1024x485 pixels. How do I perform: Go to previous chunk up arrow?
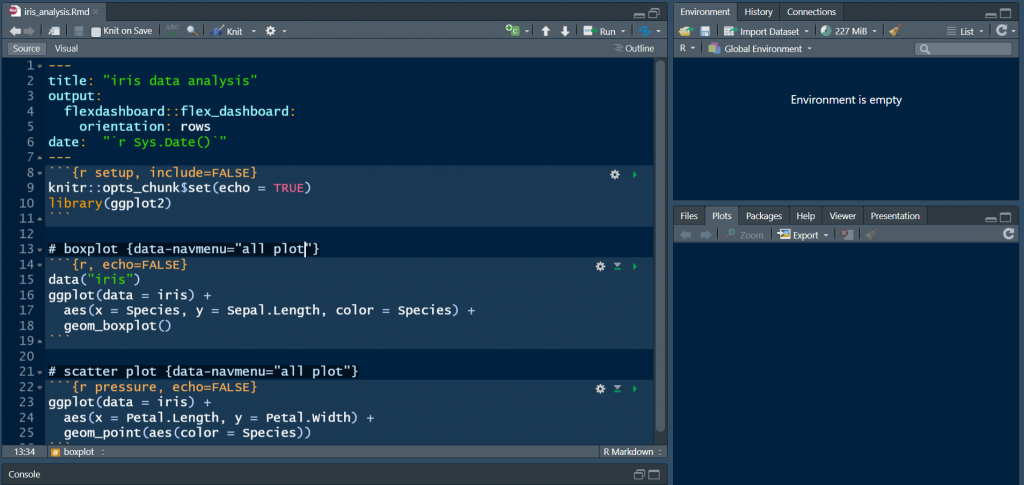pyautogui.click(x=546, y=31)
